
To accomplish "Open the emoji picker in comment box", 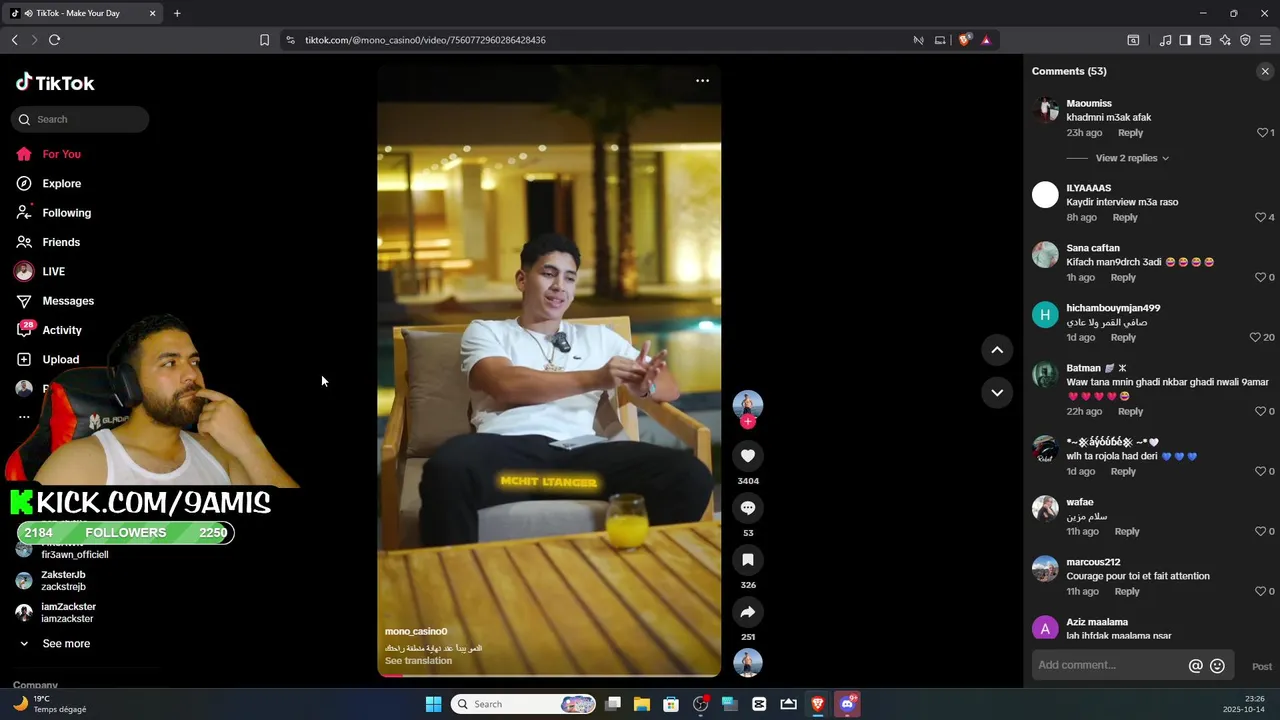I will coord(1217,666).
